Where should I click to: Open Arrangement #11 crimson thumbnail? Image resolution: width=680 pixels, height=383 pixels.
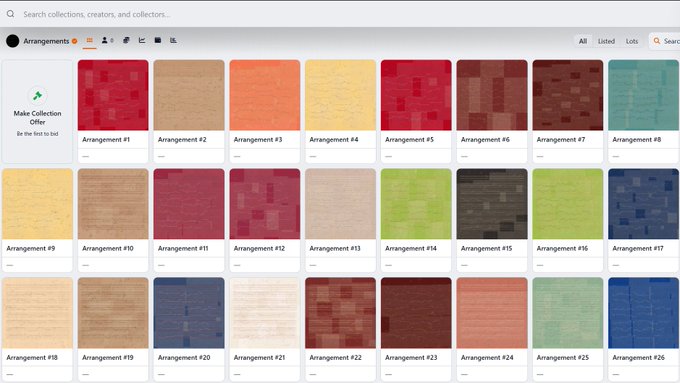click(x=189, y=204)
